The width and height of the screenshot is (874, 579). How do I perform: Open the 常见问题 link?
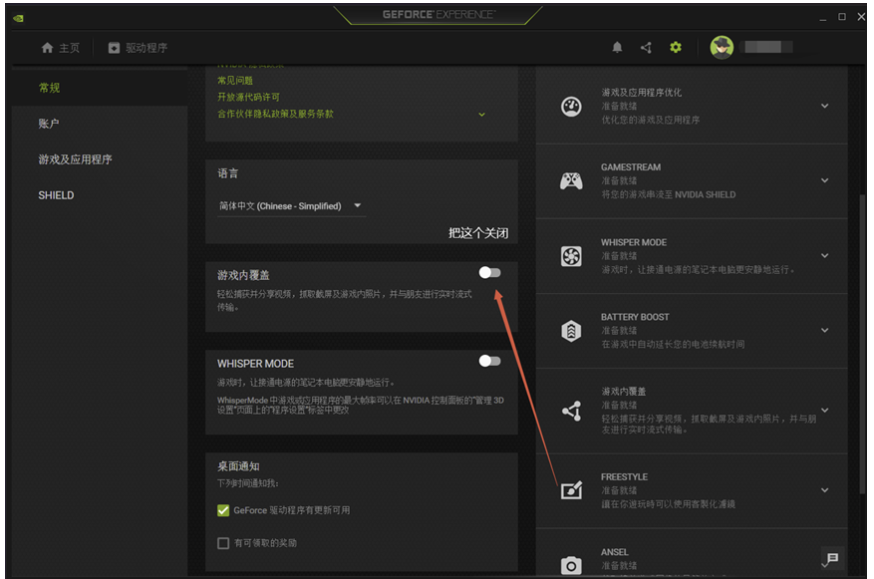(x=235, y=81)
